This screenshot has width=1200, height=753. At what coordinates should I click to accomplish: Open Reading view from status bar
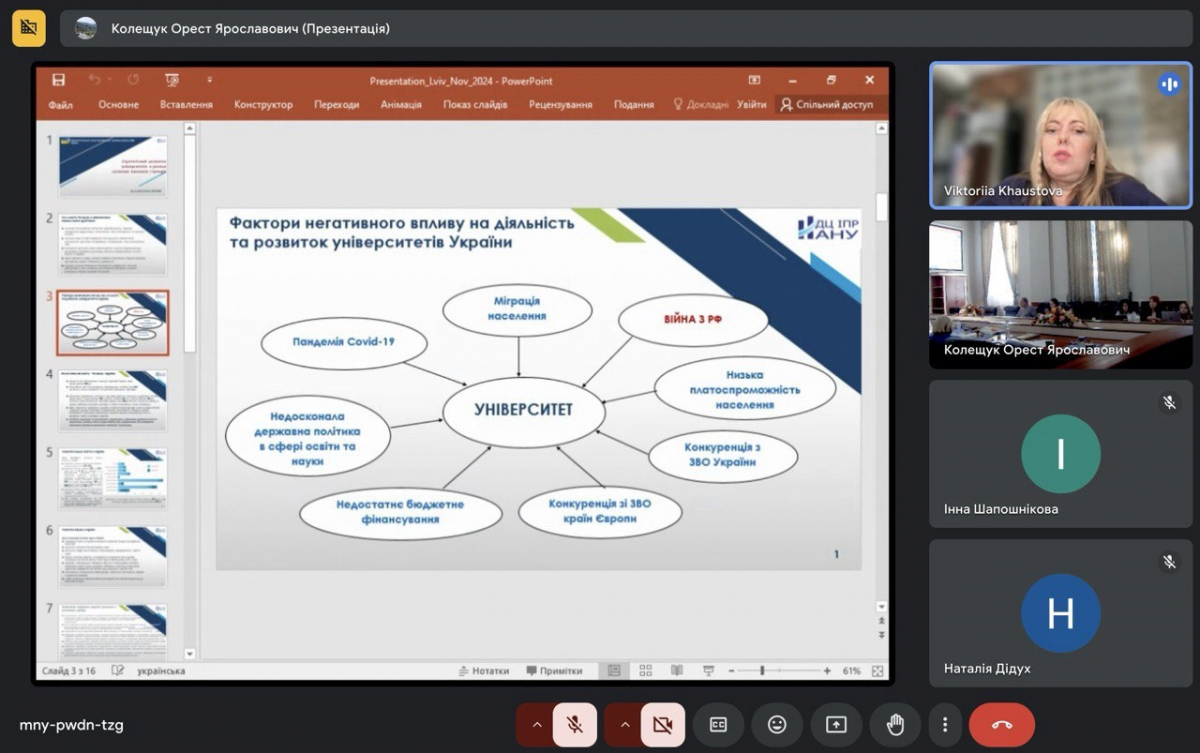[677, 671]
